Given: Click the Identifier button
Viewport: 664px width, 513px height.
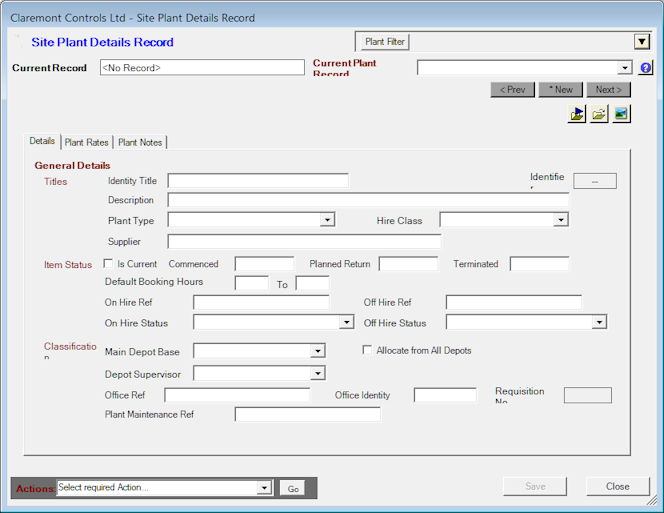Looking at the screenshot, I should click(595, 181).
